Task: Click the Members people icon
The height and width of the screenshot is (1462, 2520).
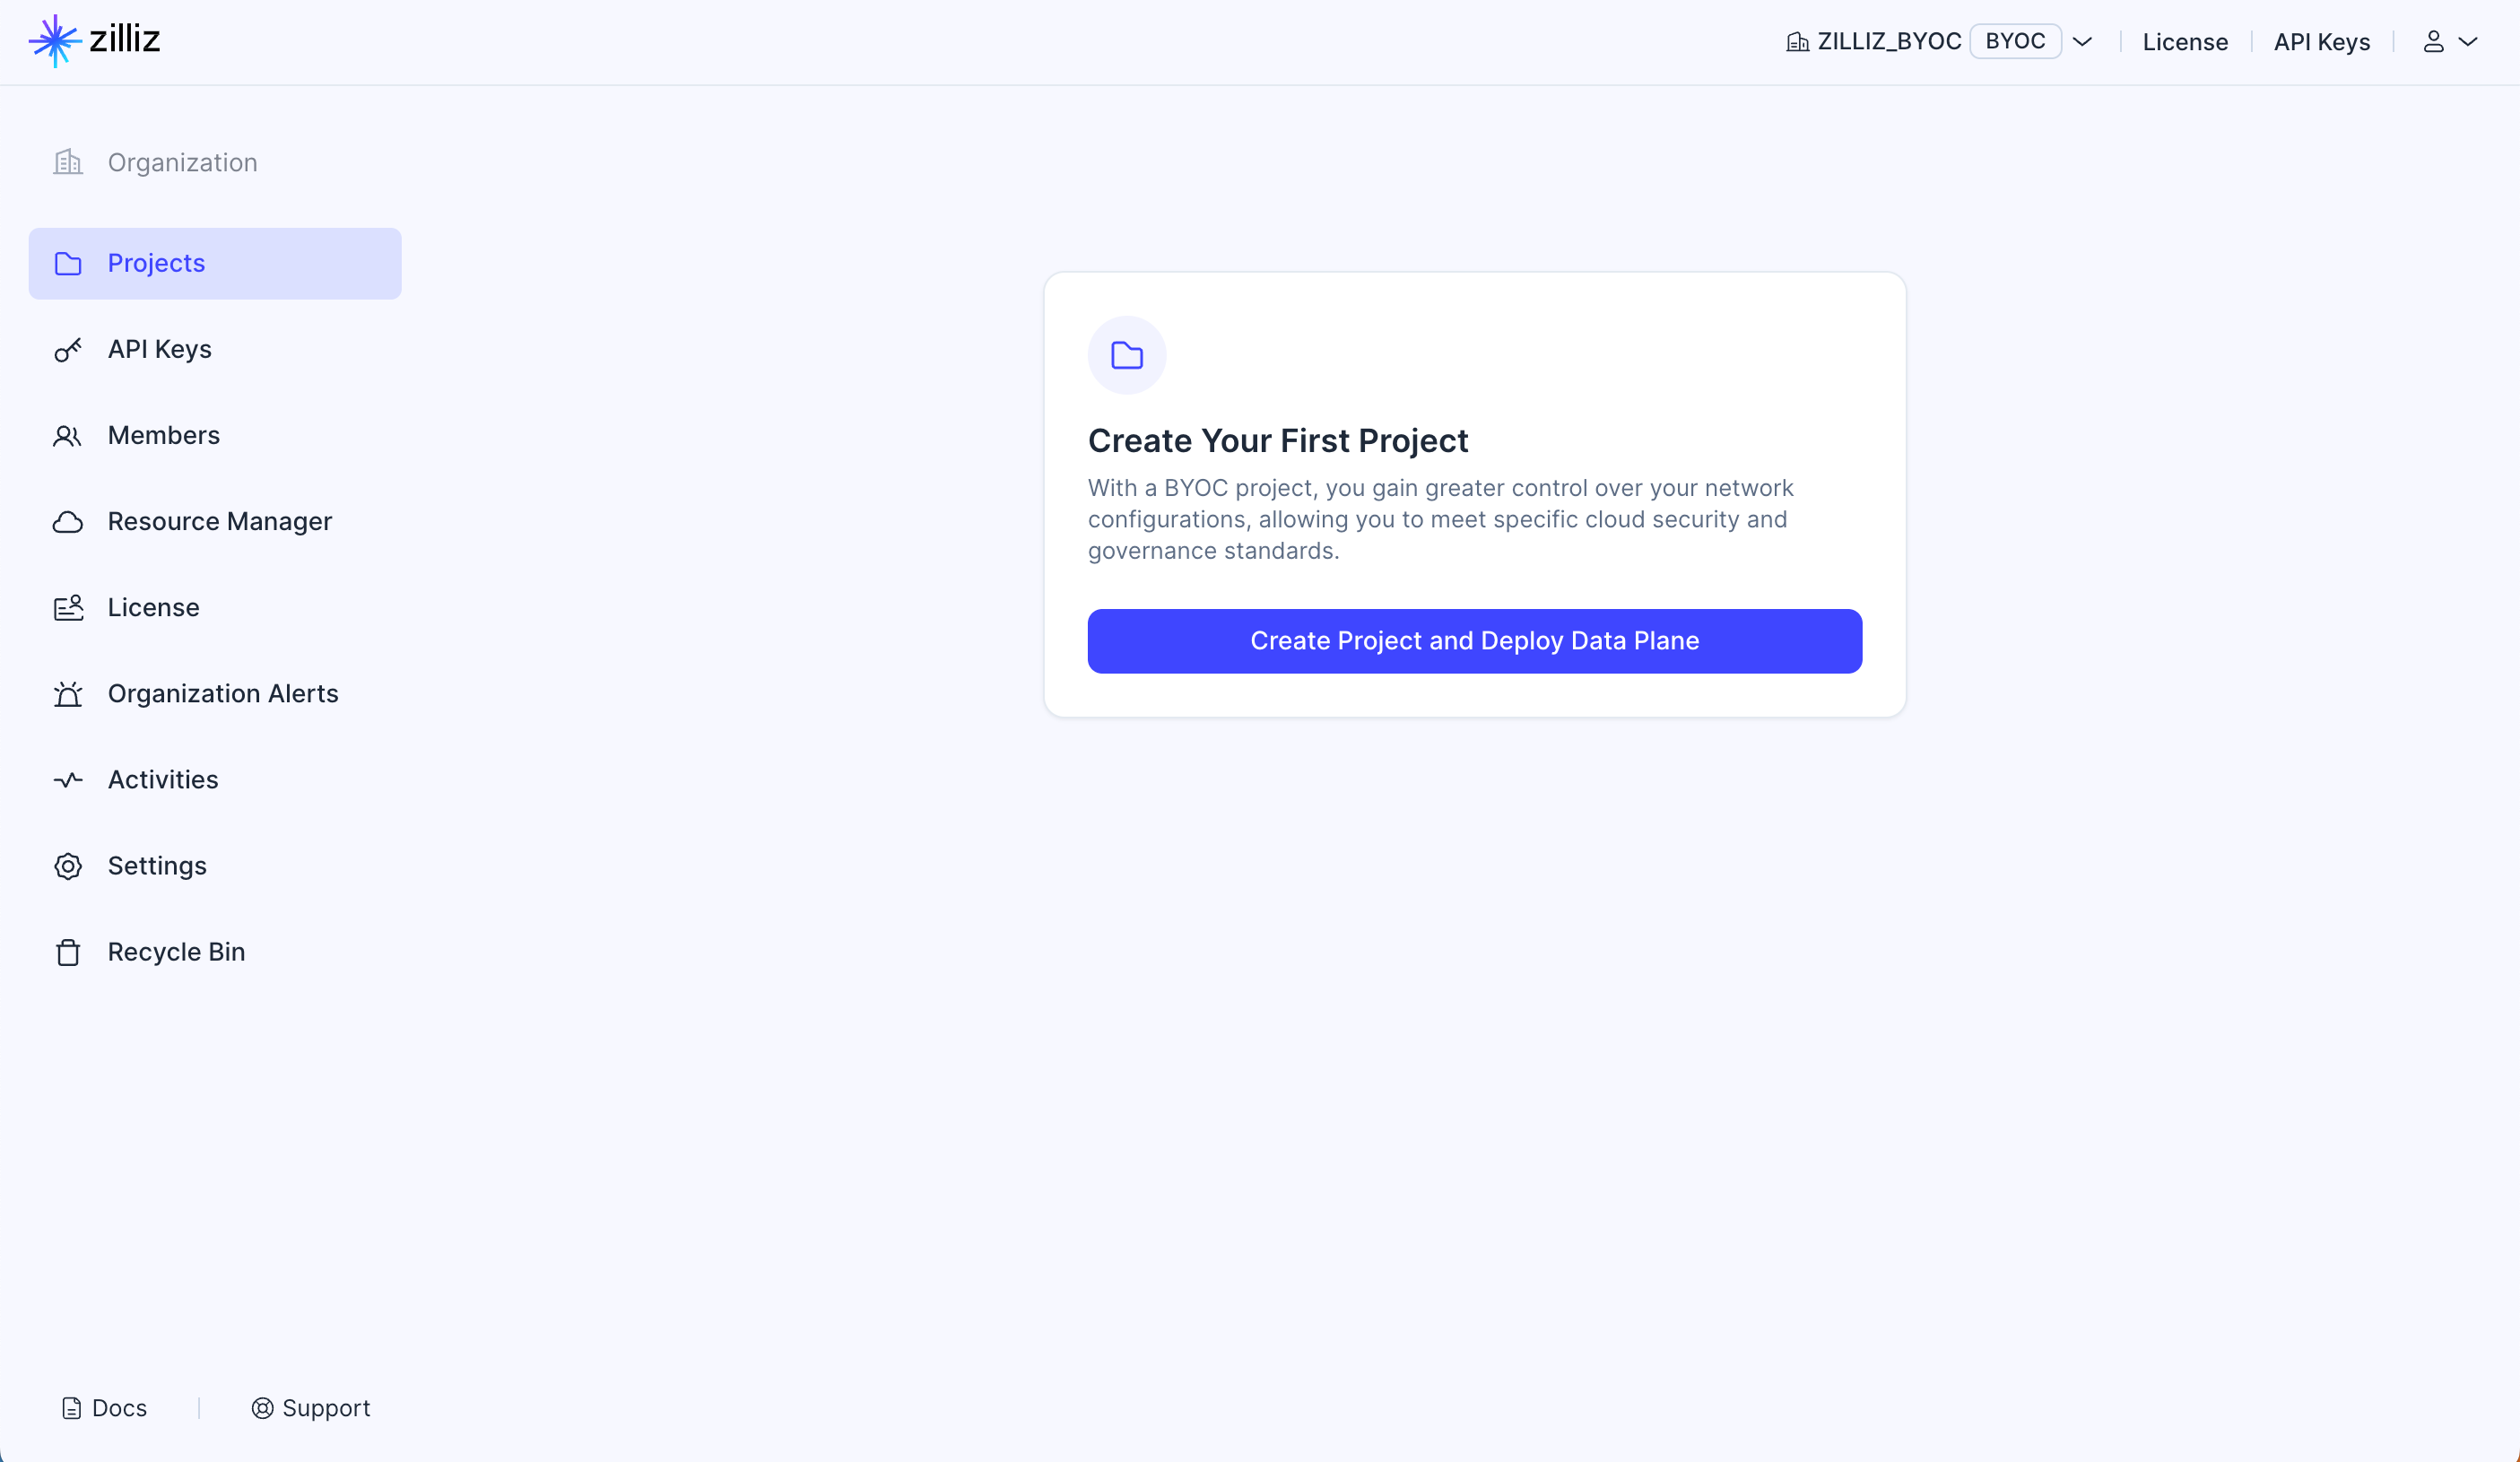Action: point(67,436)
